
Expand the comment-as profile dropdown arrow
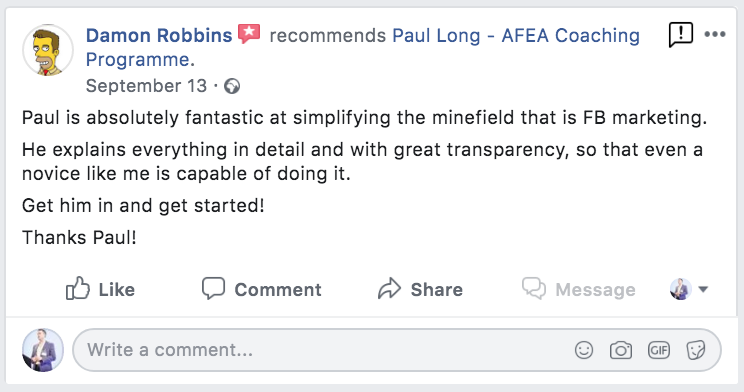[x=703, y=289]
